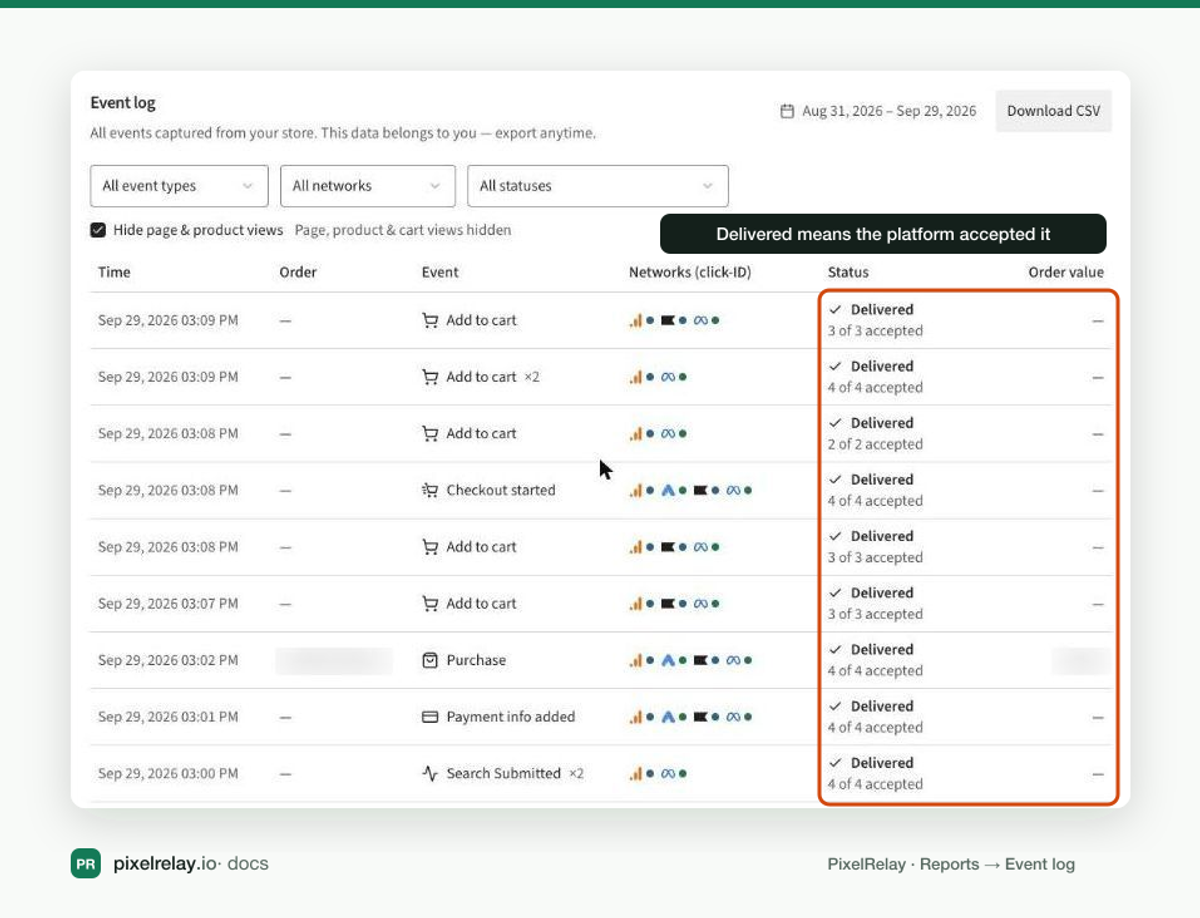Open the All networks dropdown

point(368,186)
